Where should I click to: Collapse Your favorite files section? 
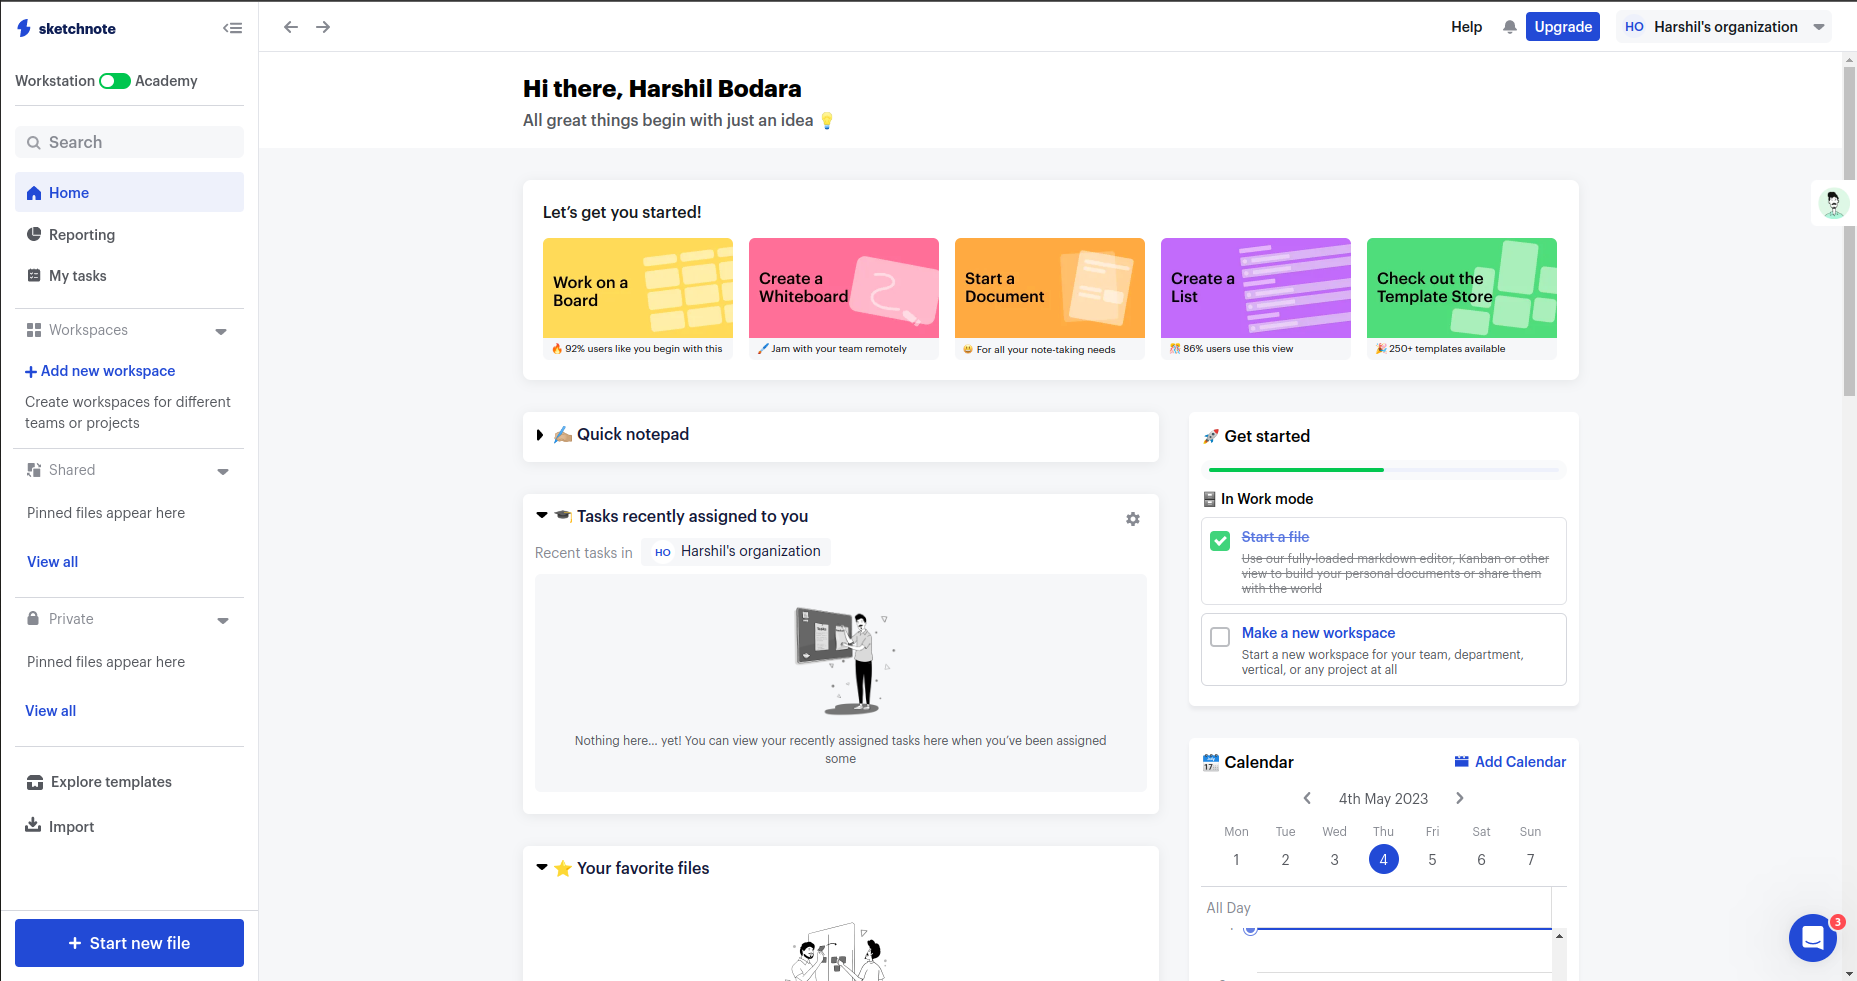542,868
